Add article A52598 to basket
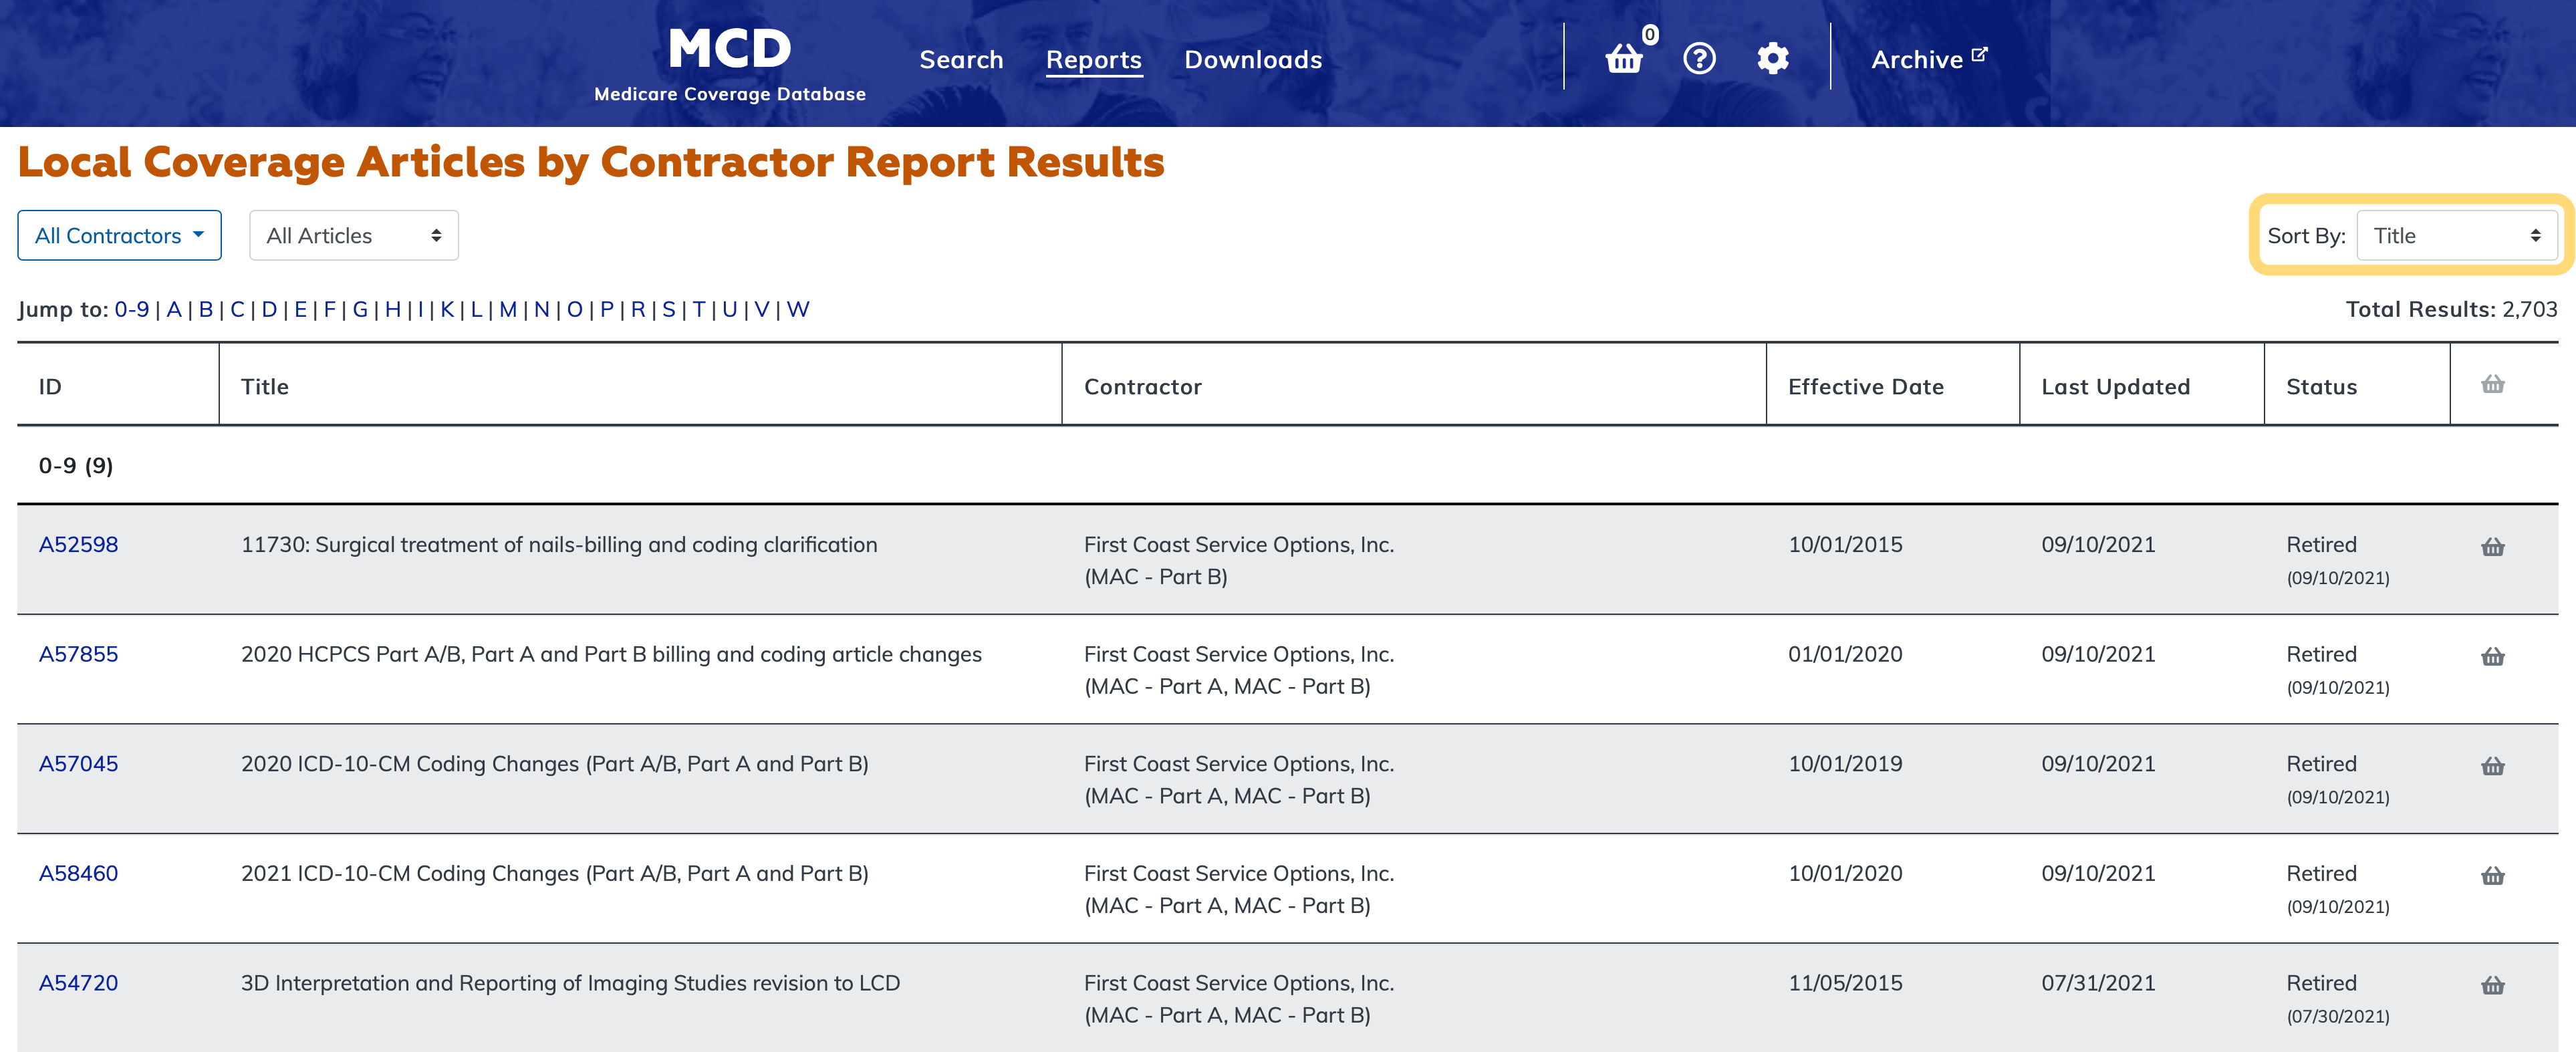 pyautogui.click(x=2492, y=547)
